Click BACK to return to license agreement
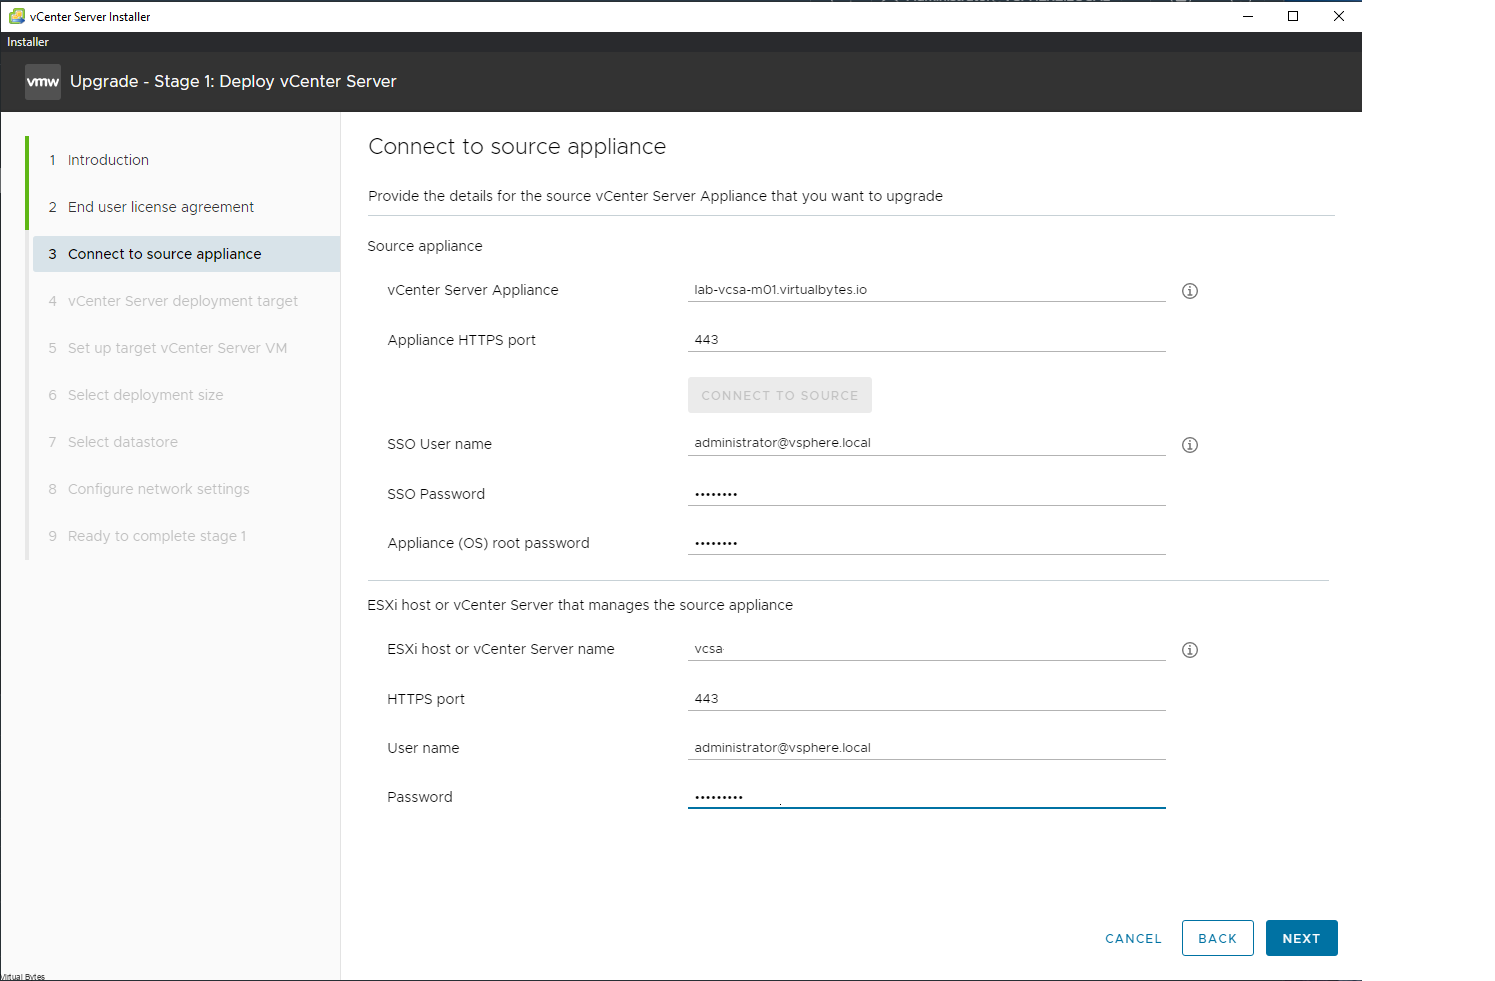Viewport: 1495px width, 981px height. (x=1217, y=938)
